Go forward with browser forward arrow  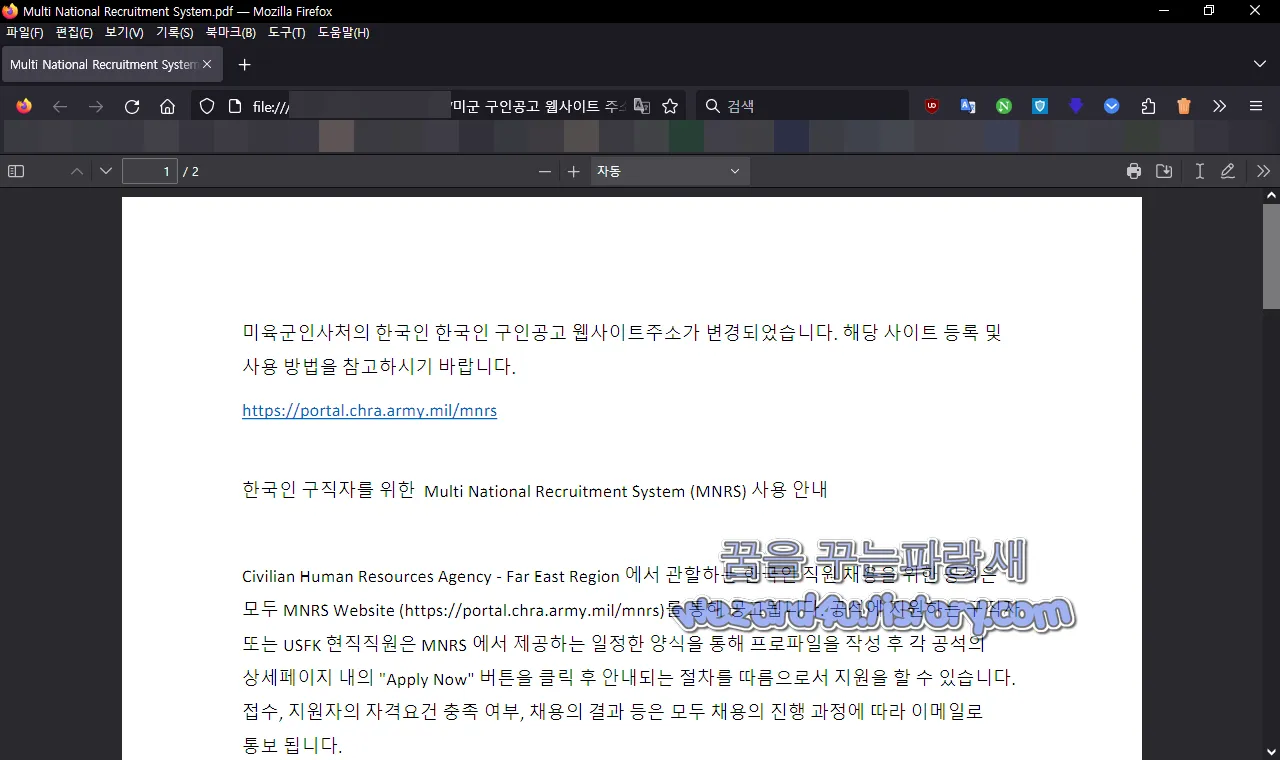click(96, 106)
